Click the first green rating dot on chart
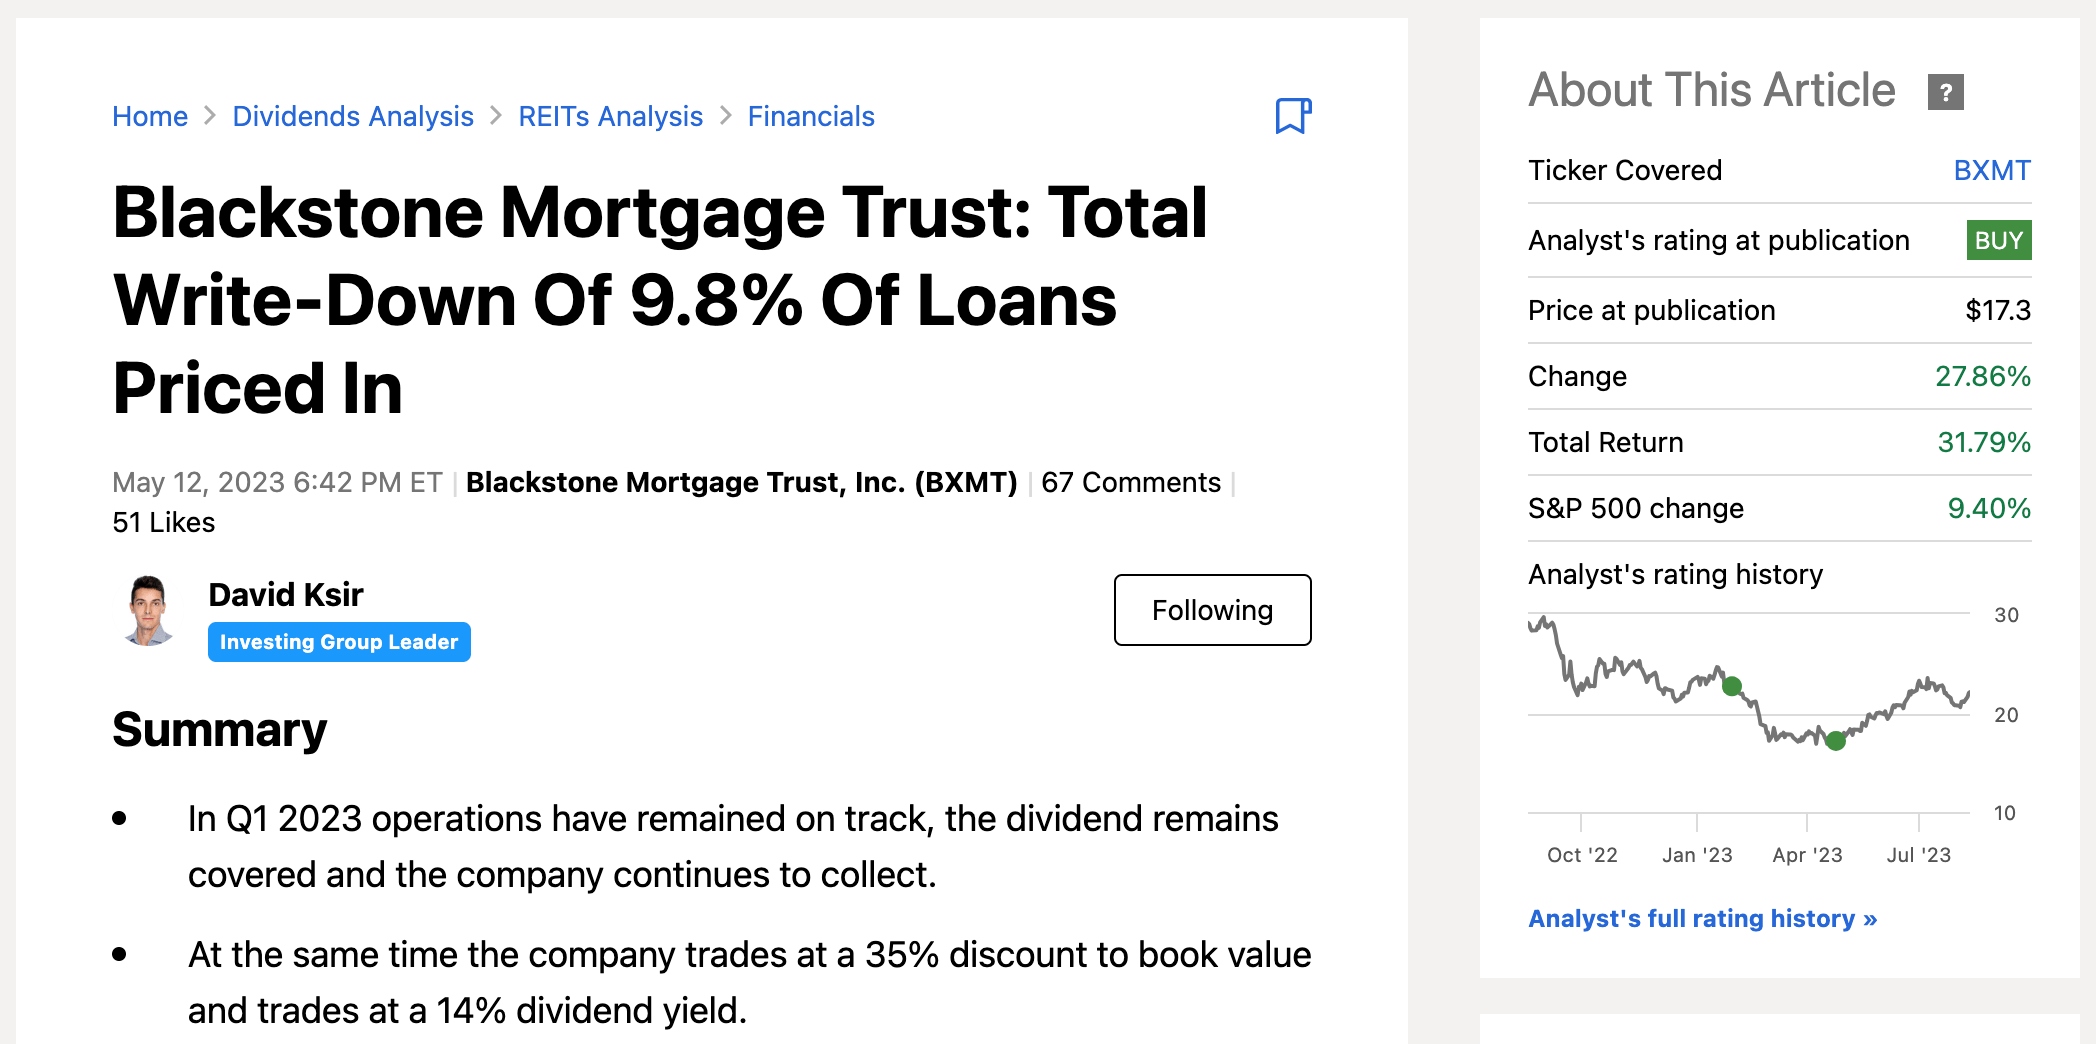 (1730, 686)
